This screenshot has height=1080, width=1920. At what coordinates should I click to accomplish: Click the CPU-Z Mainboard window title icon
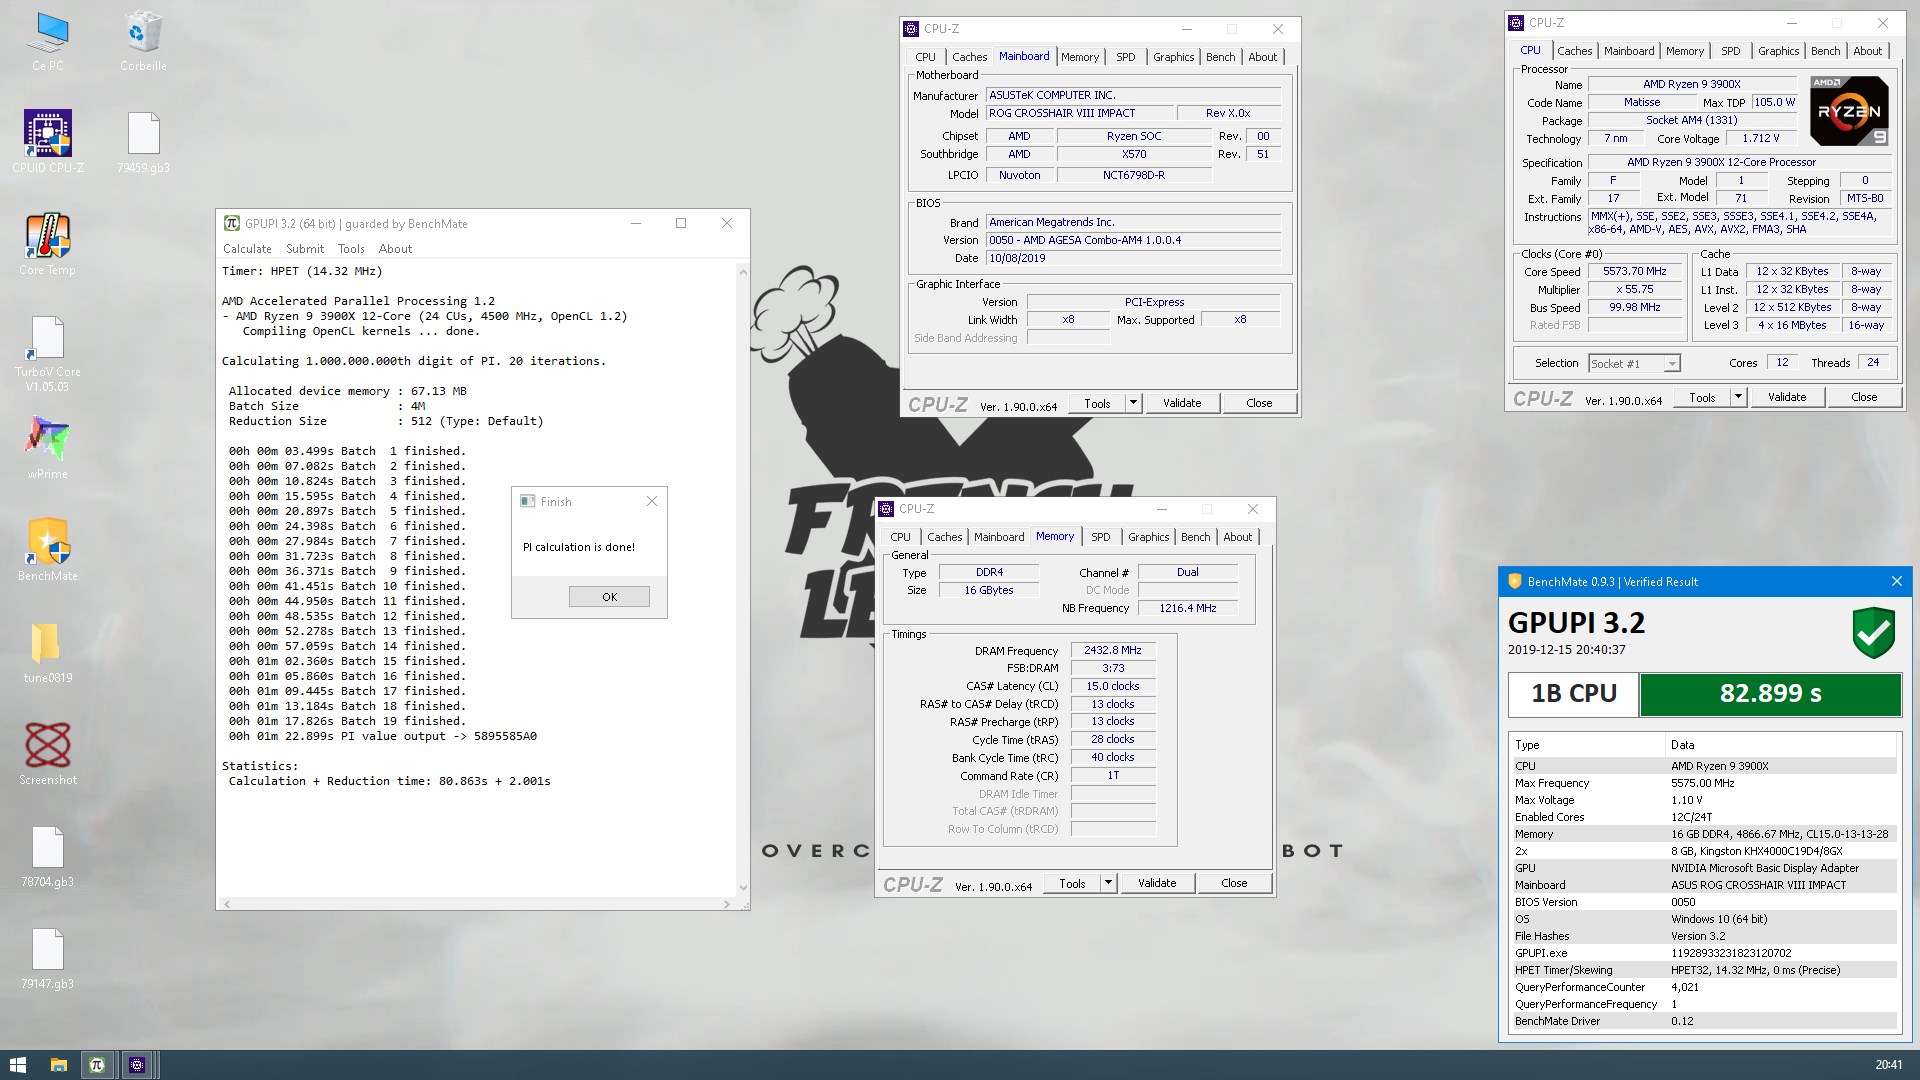pyautogui.click(x=911, y=29)
